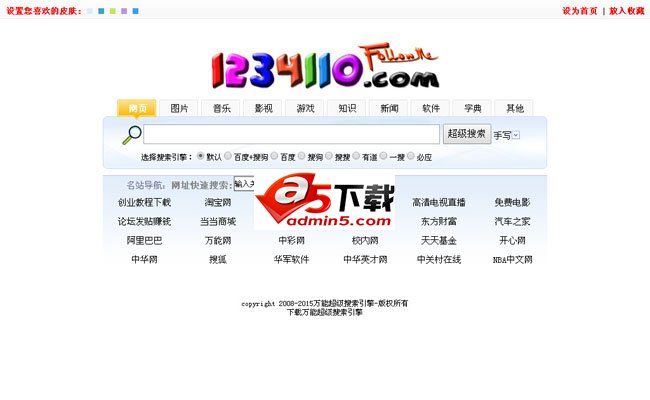650x400 pixels.
Task: Click 设为首页 link
Action: pos(580,11)
